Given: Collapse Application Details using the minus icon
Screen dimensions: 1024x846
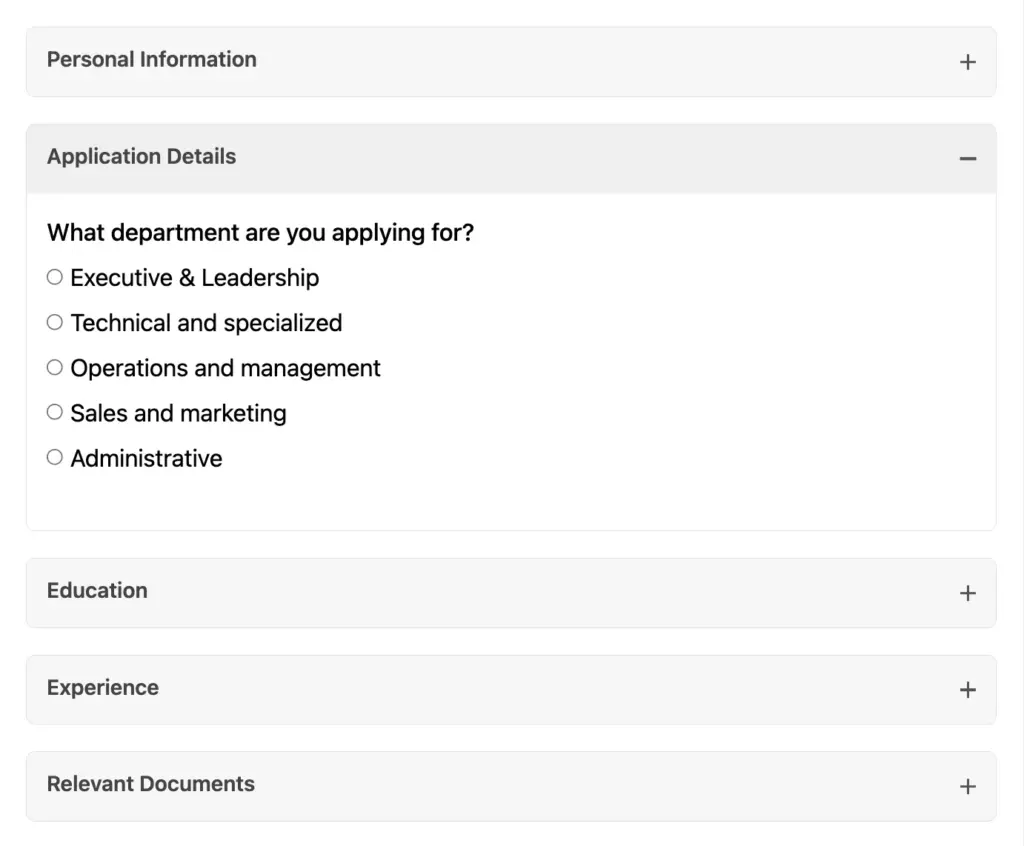Looking at the screenshot, I should pyautogui.click(x=967, y=158).
